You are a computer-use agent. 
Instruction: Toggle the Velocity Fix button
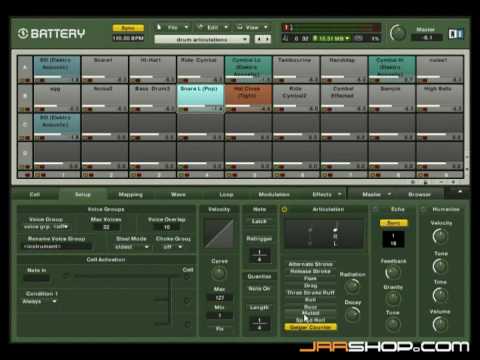[219, 329]
